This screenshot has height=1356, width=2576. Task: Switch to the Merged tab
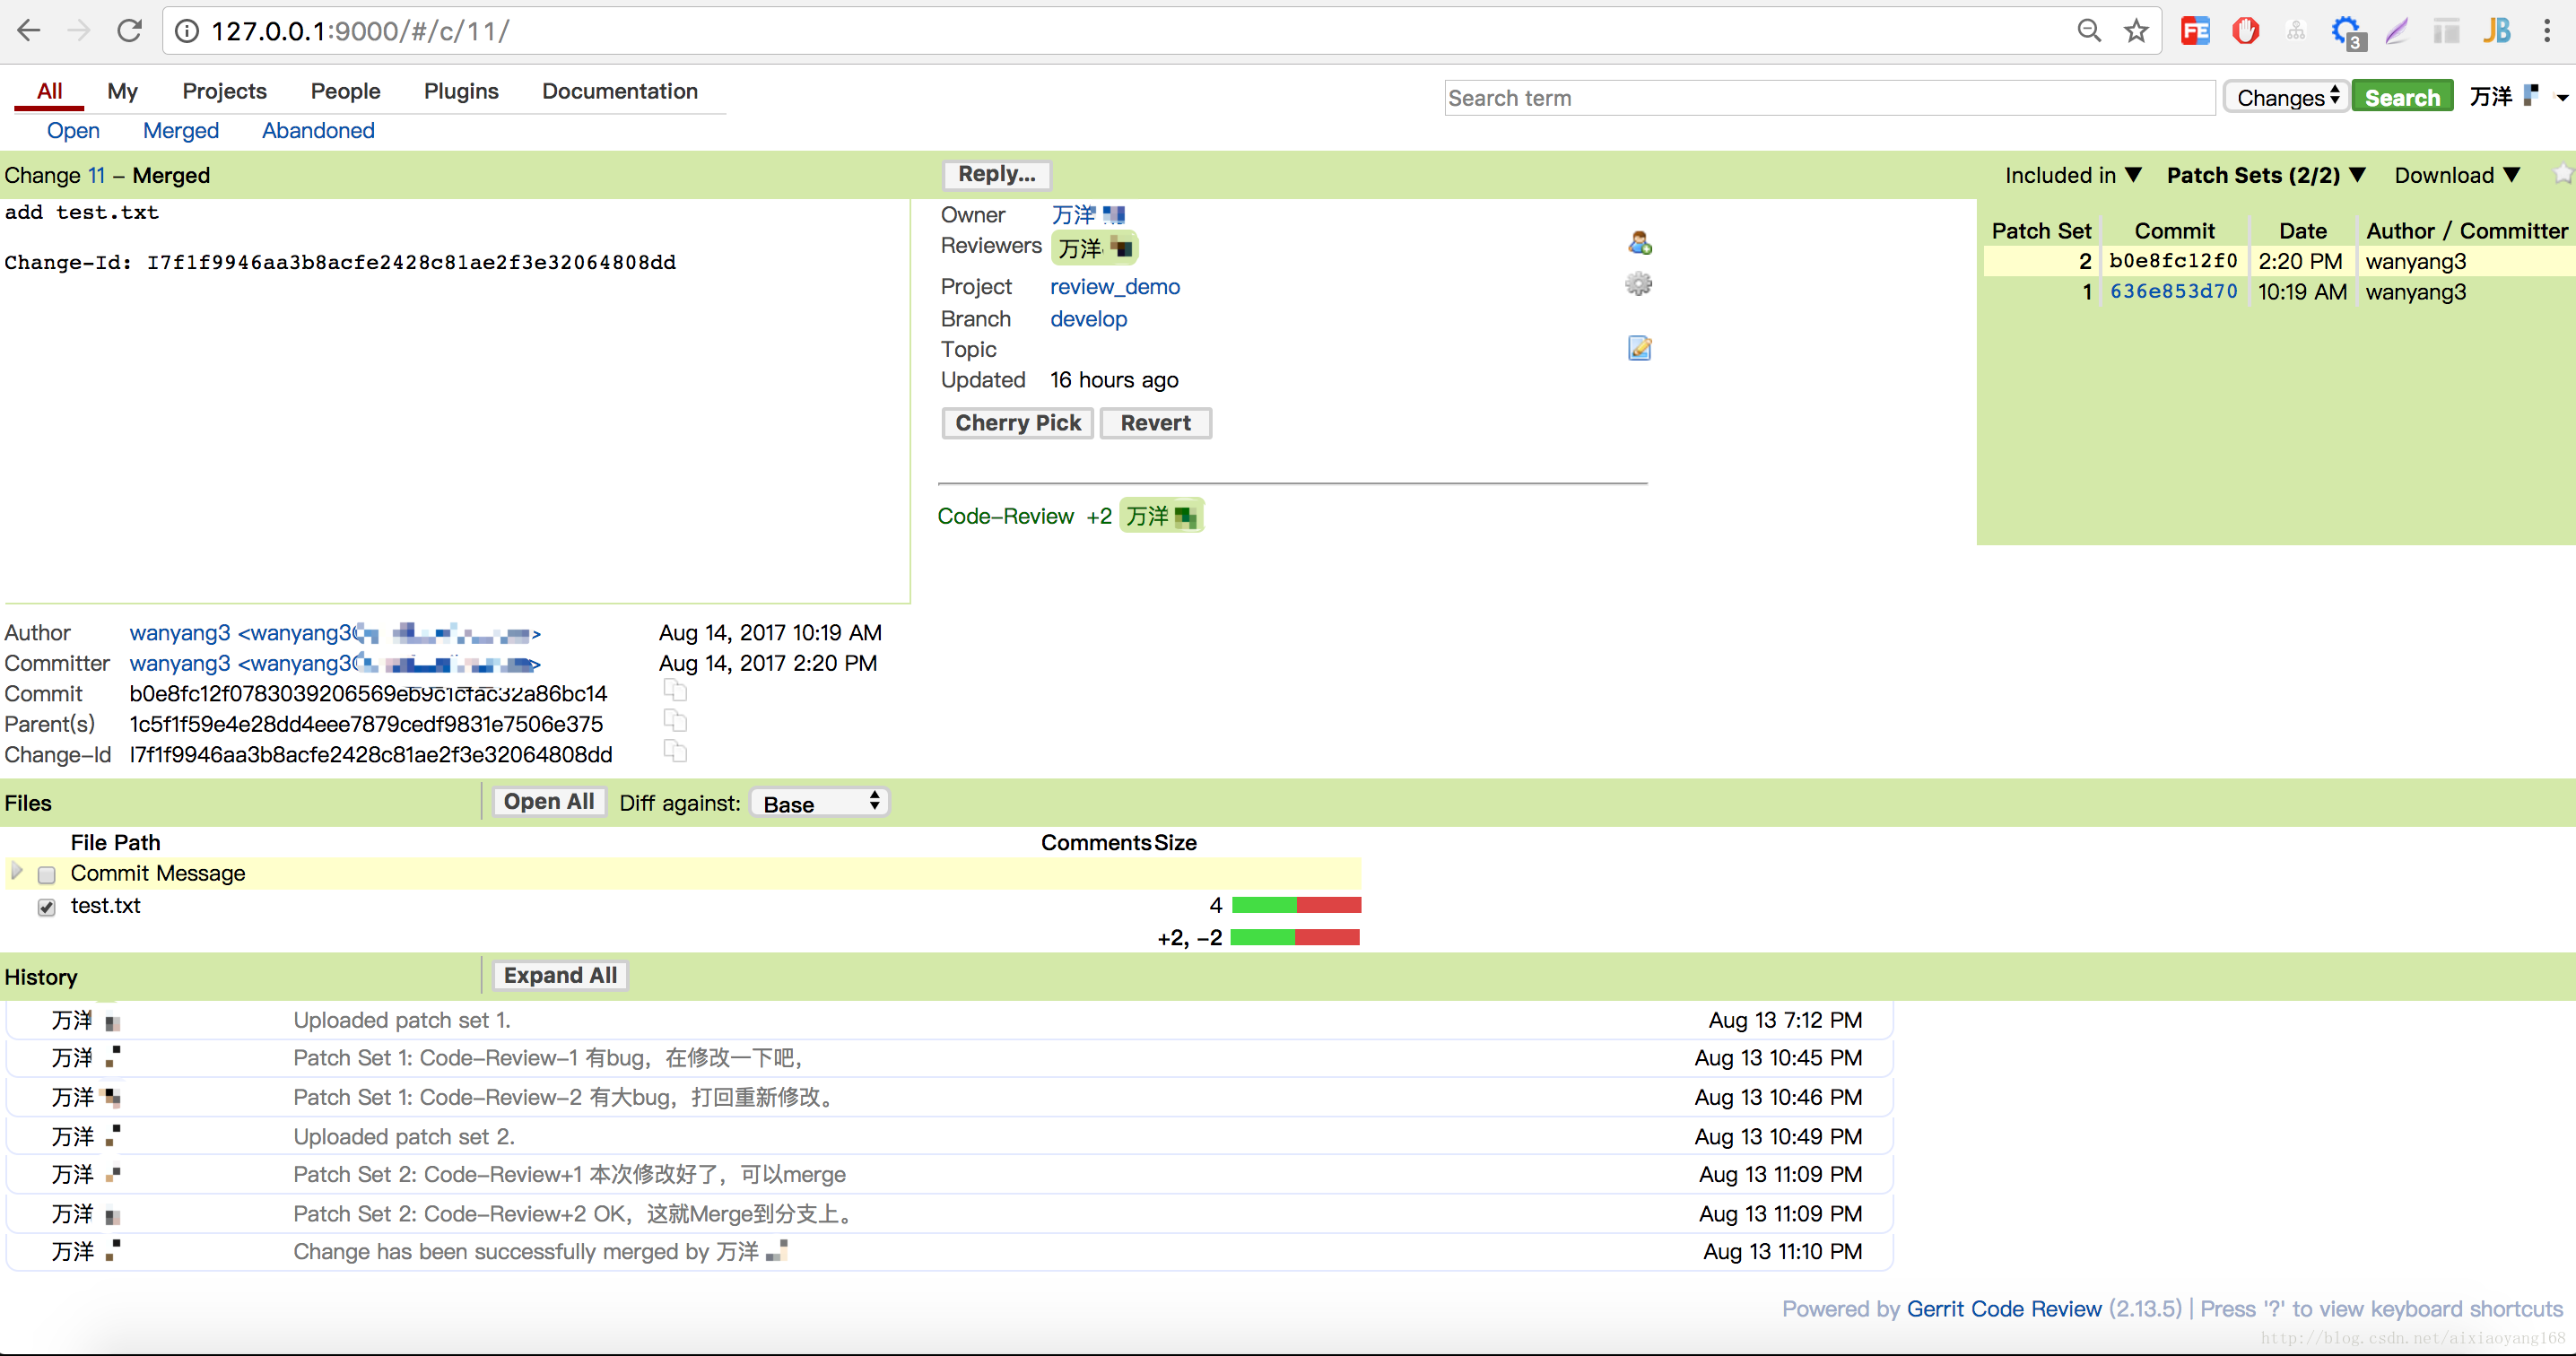(x=182, y=129)
